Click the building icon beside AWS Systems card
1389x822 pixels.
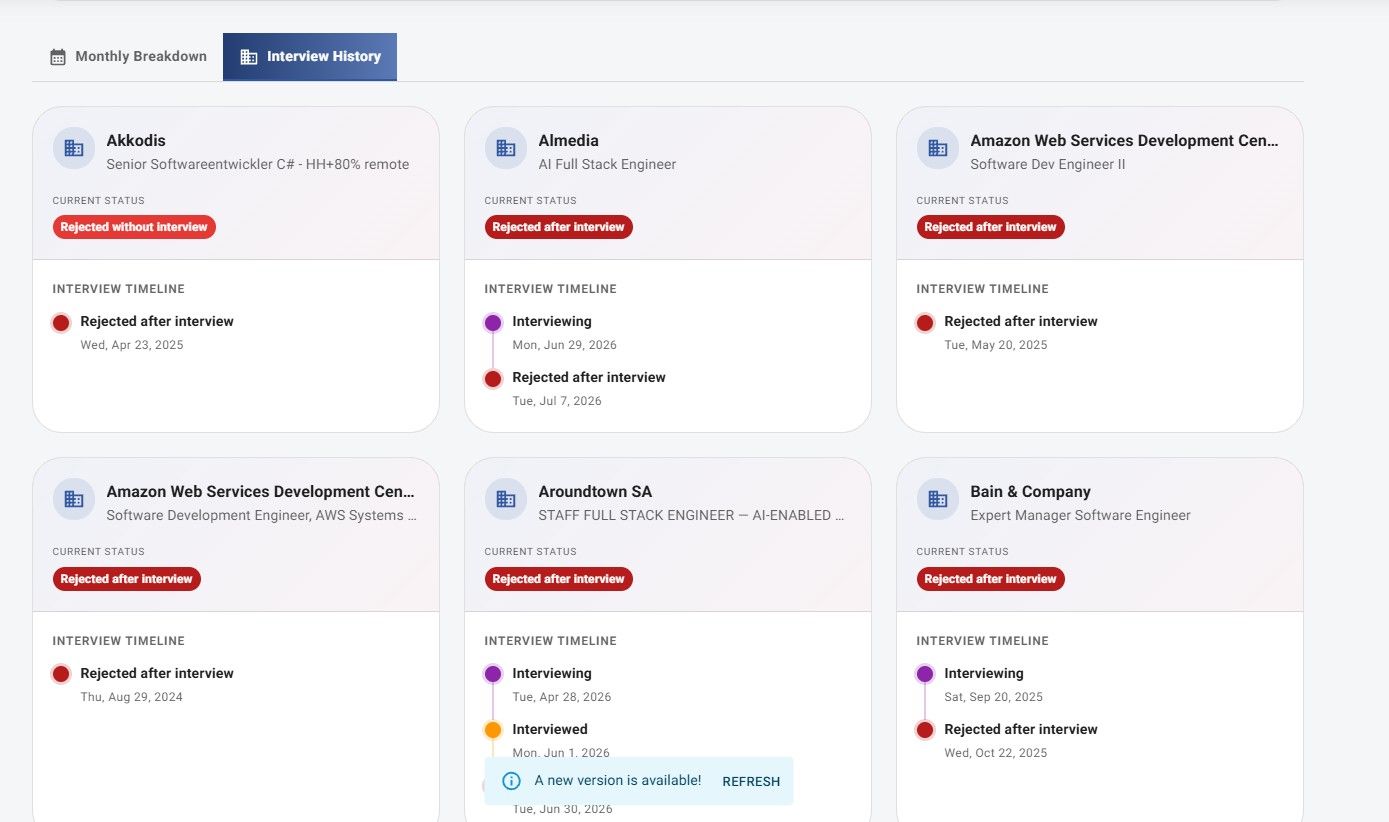click(x=74, y=499)
